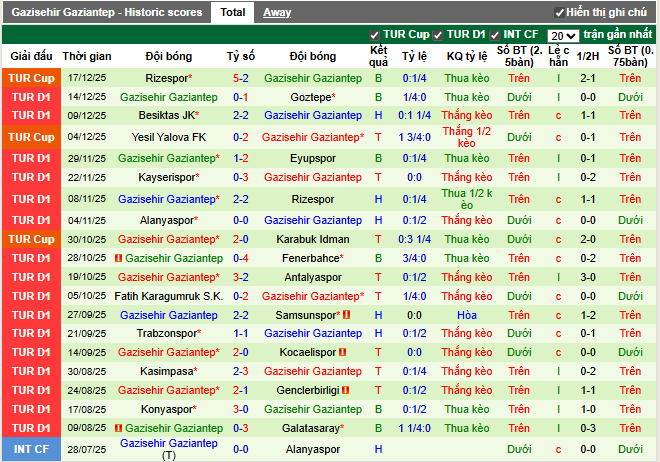Click the 5-2 score vs Rizespor
The image size is (660, 462).
[x=241, y=78]
